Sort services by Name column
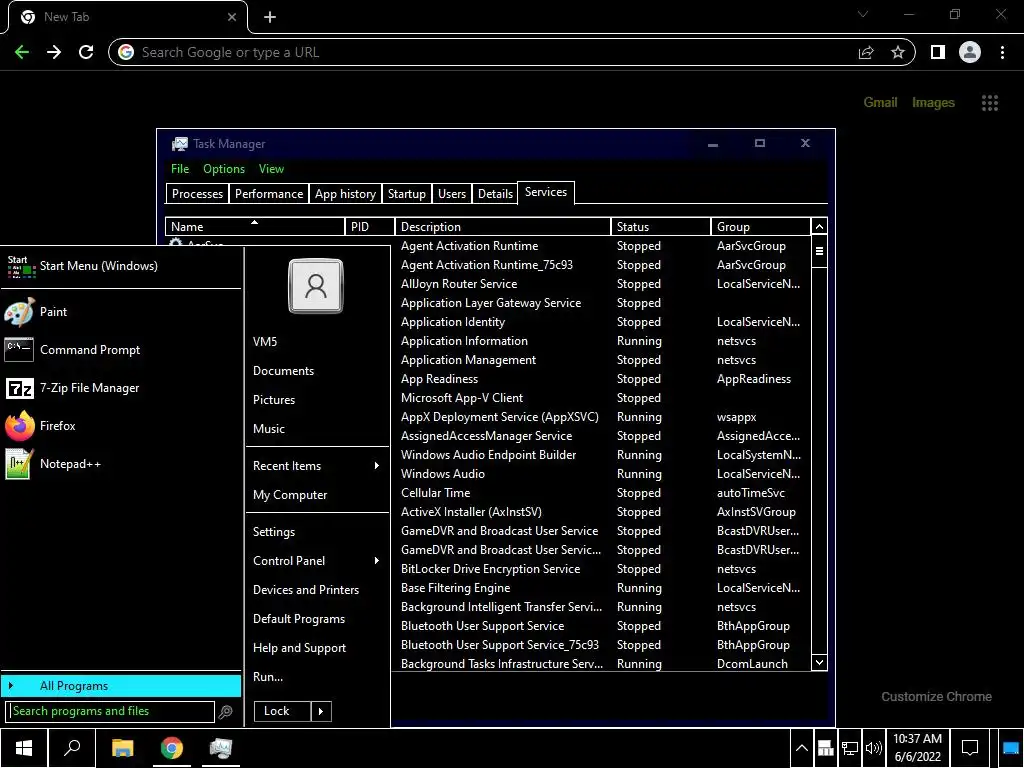Viewport: 1024px width, 768px height. (x=255, y=227)
